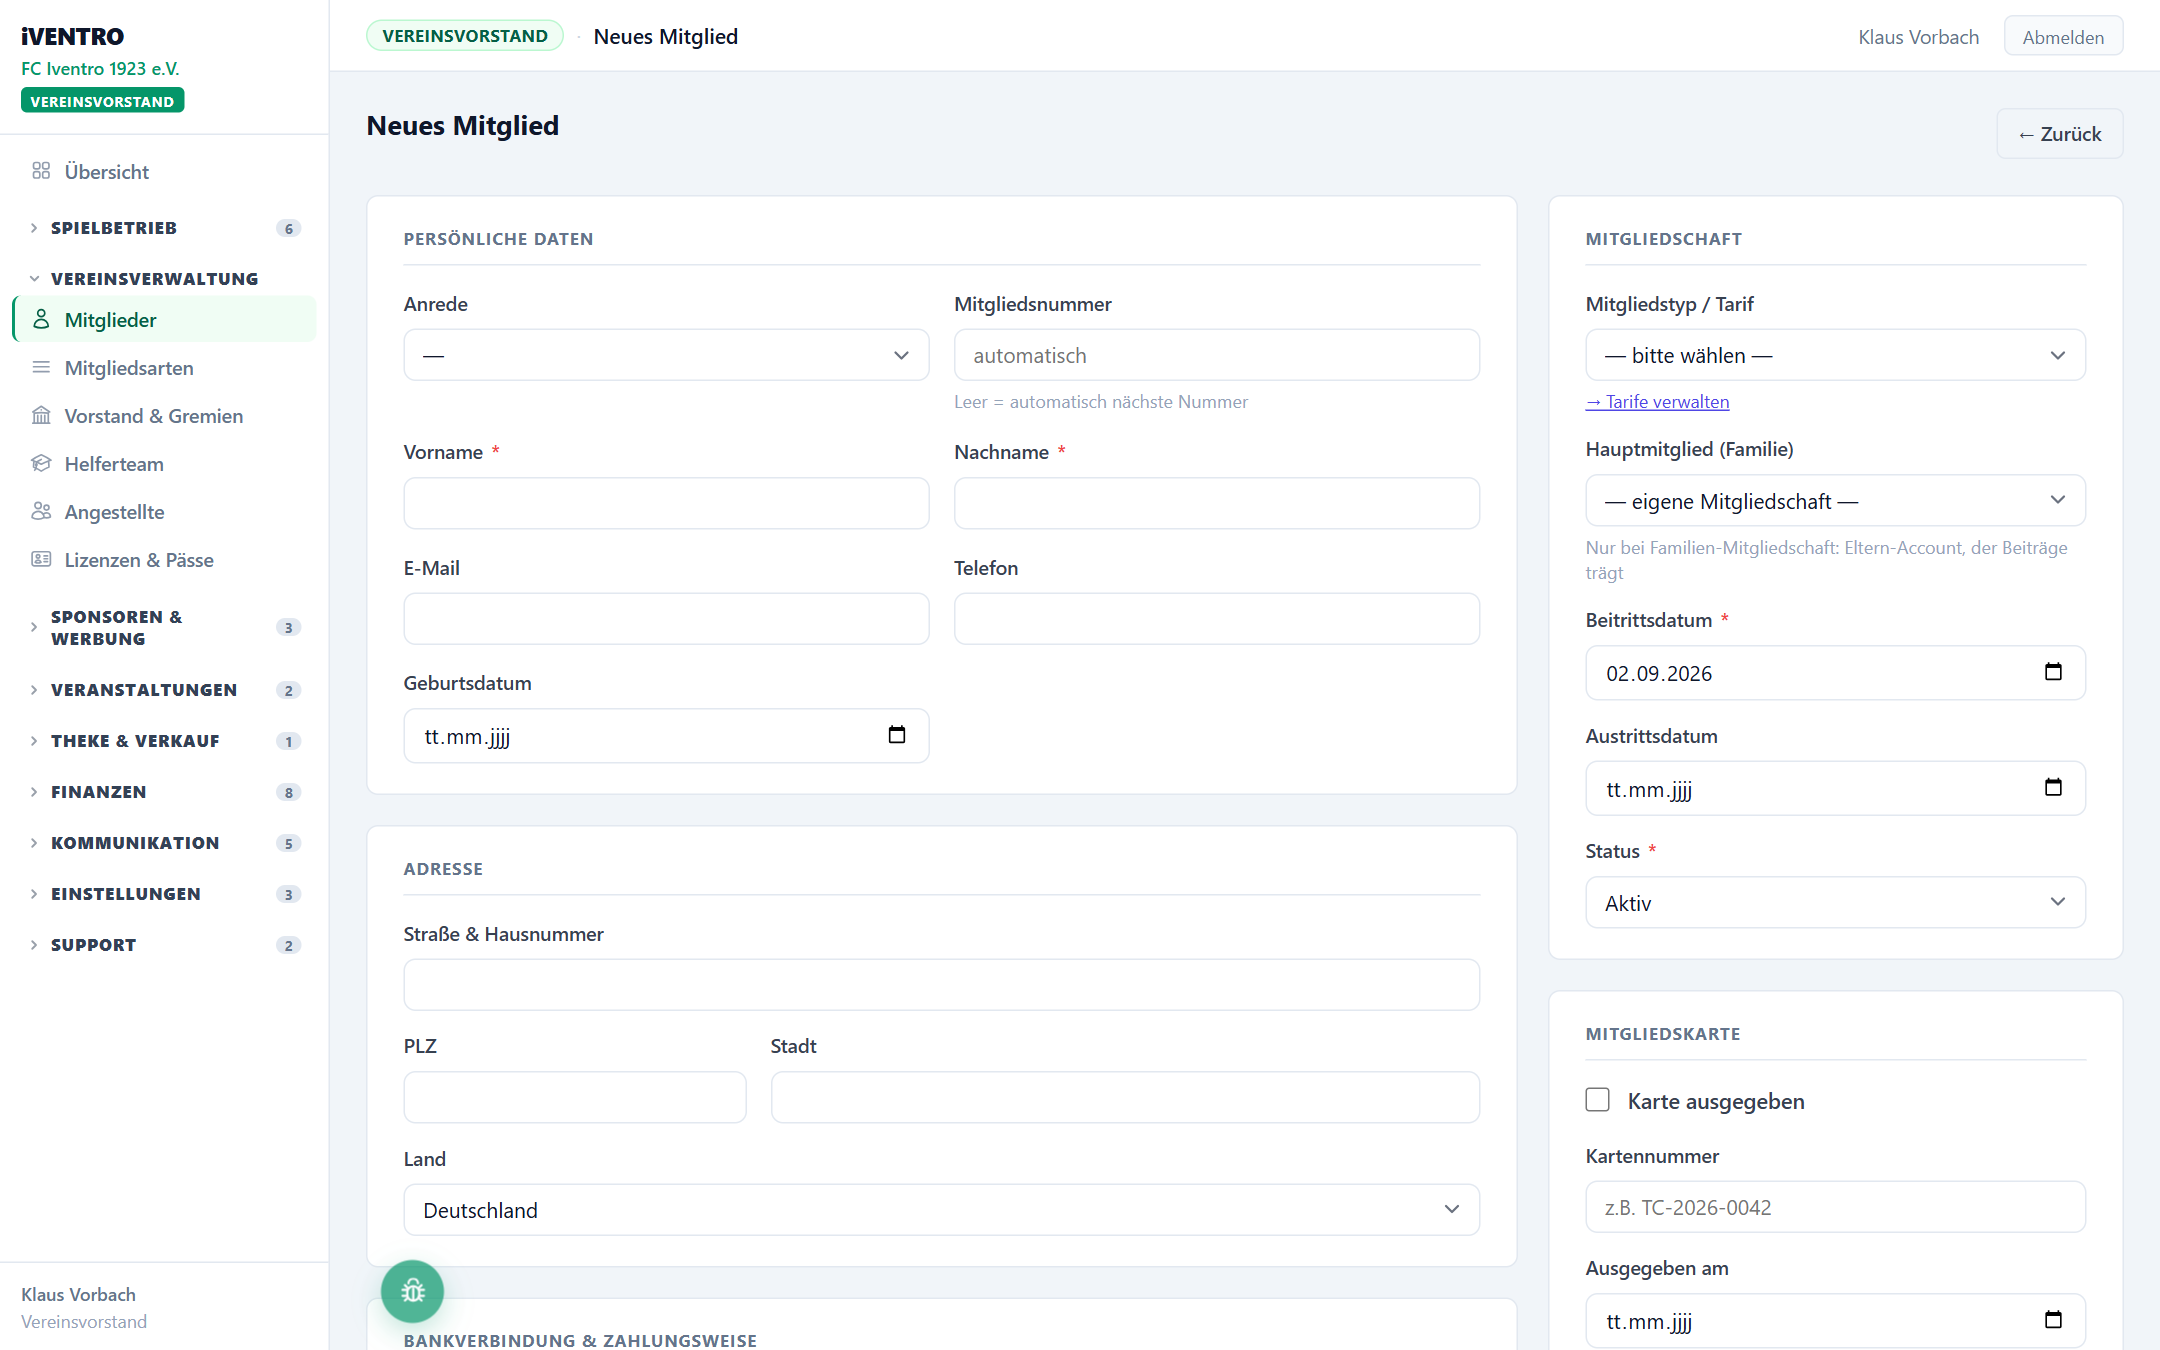Go to Übersicht in the sidebar
This screenshot has width=2160, height=1350.
pos(164,171)
